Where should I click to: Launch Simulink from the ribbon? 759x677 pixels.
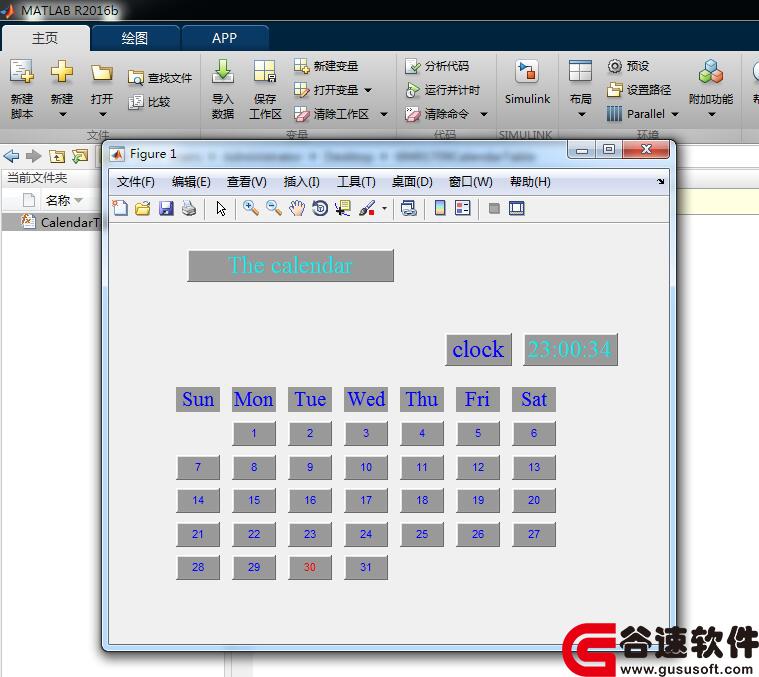(527, 82)
